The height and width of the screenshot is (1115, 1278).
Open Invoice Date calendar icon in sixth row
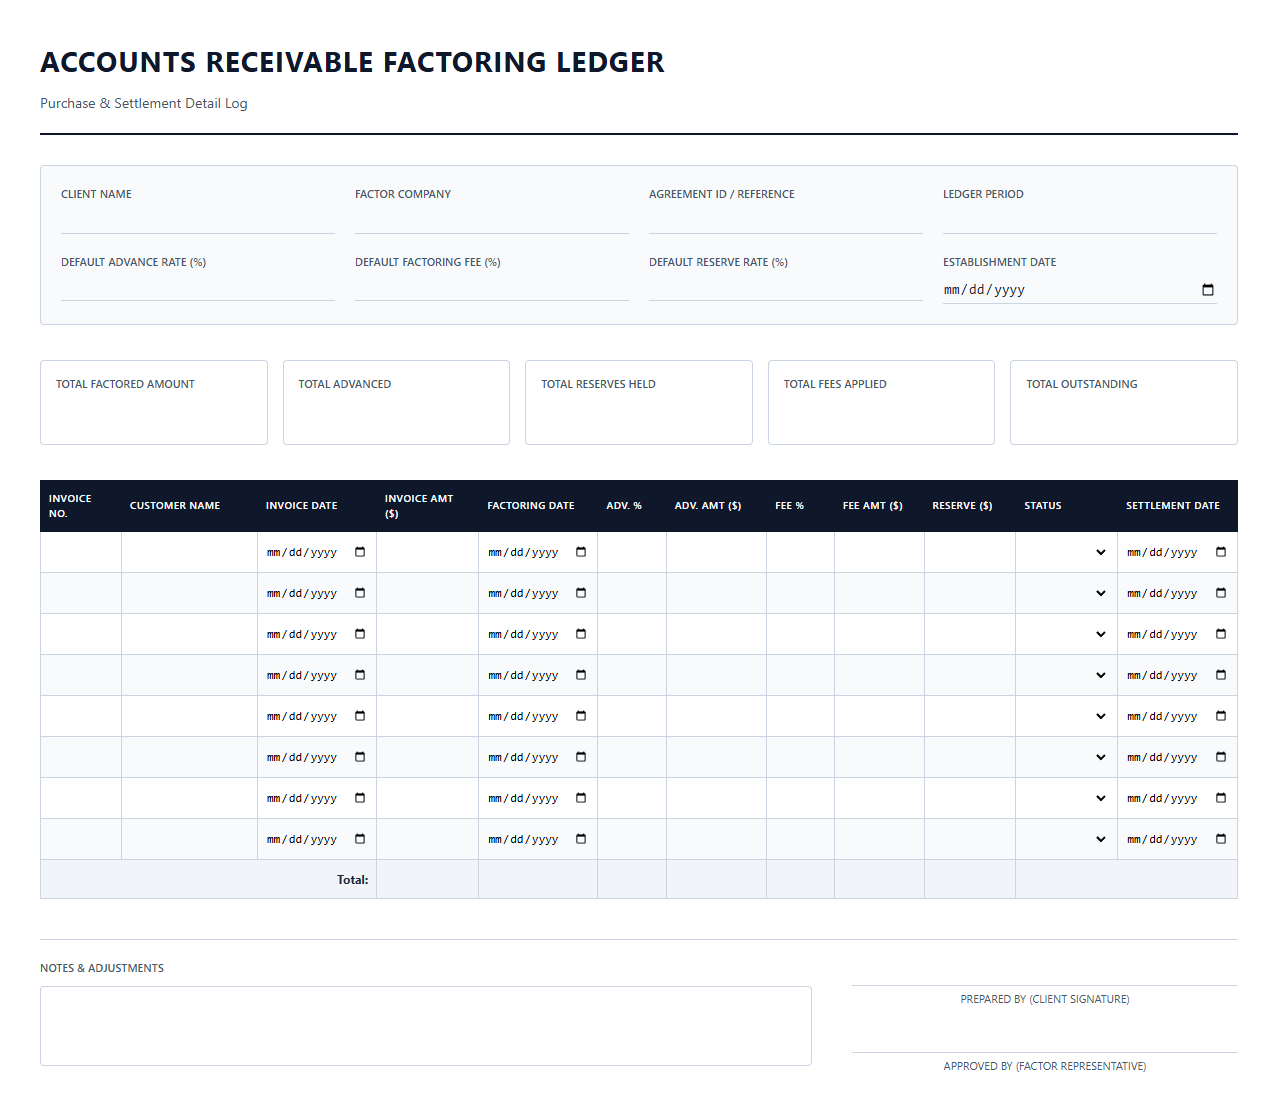click(x=360, y=757)
